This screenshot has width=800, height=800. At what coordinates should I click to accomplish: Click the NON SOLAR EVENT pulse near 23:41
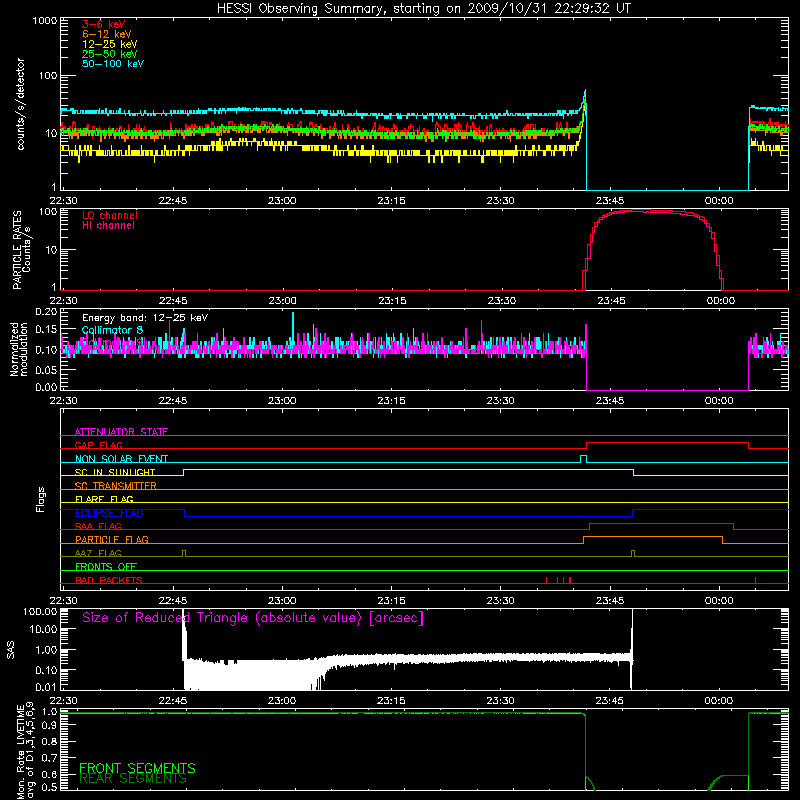[584, 459]
